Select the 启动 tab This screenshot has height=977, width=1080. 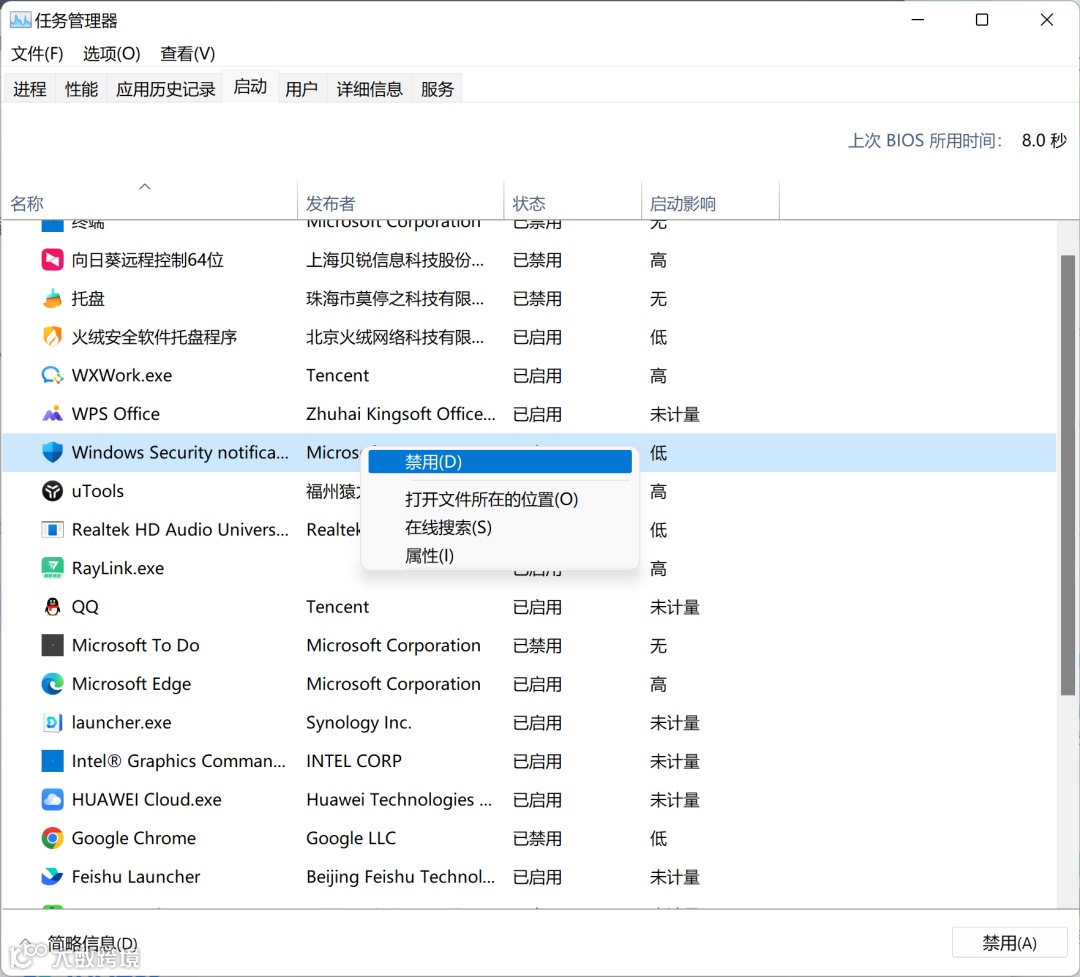click(250, 87)
